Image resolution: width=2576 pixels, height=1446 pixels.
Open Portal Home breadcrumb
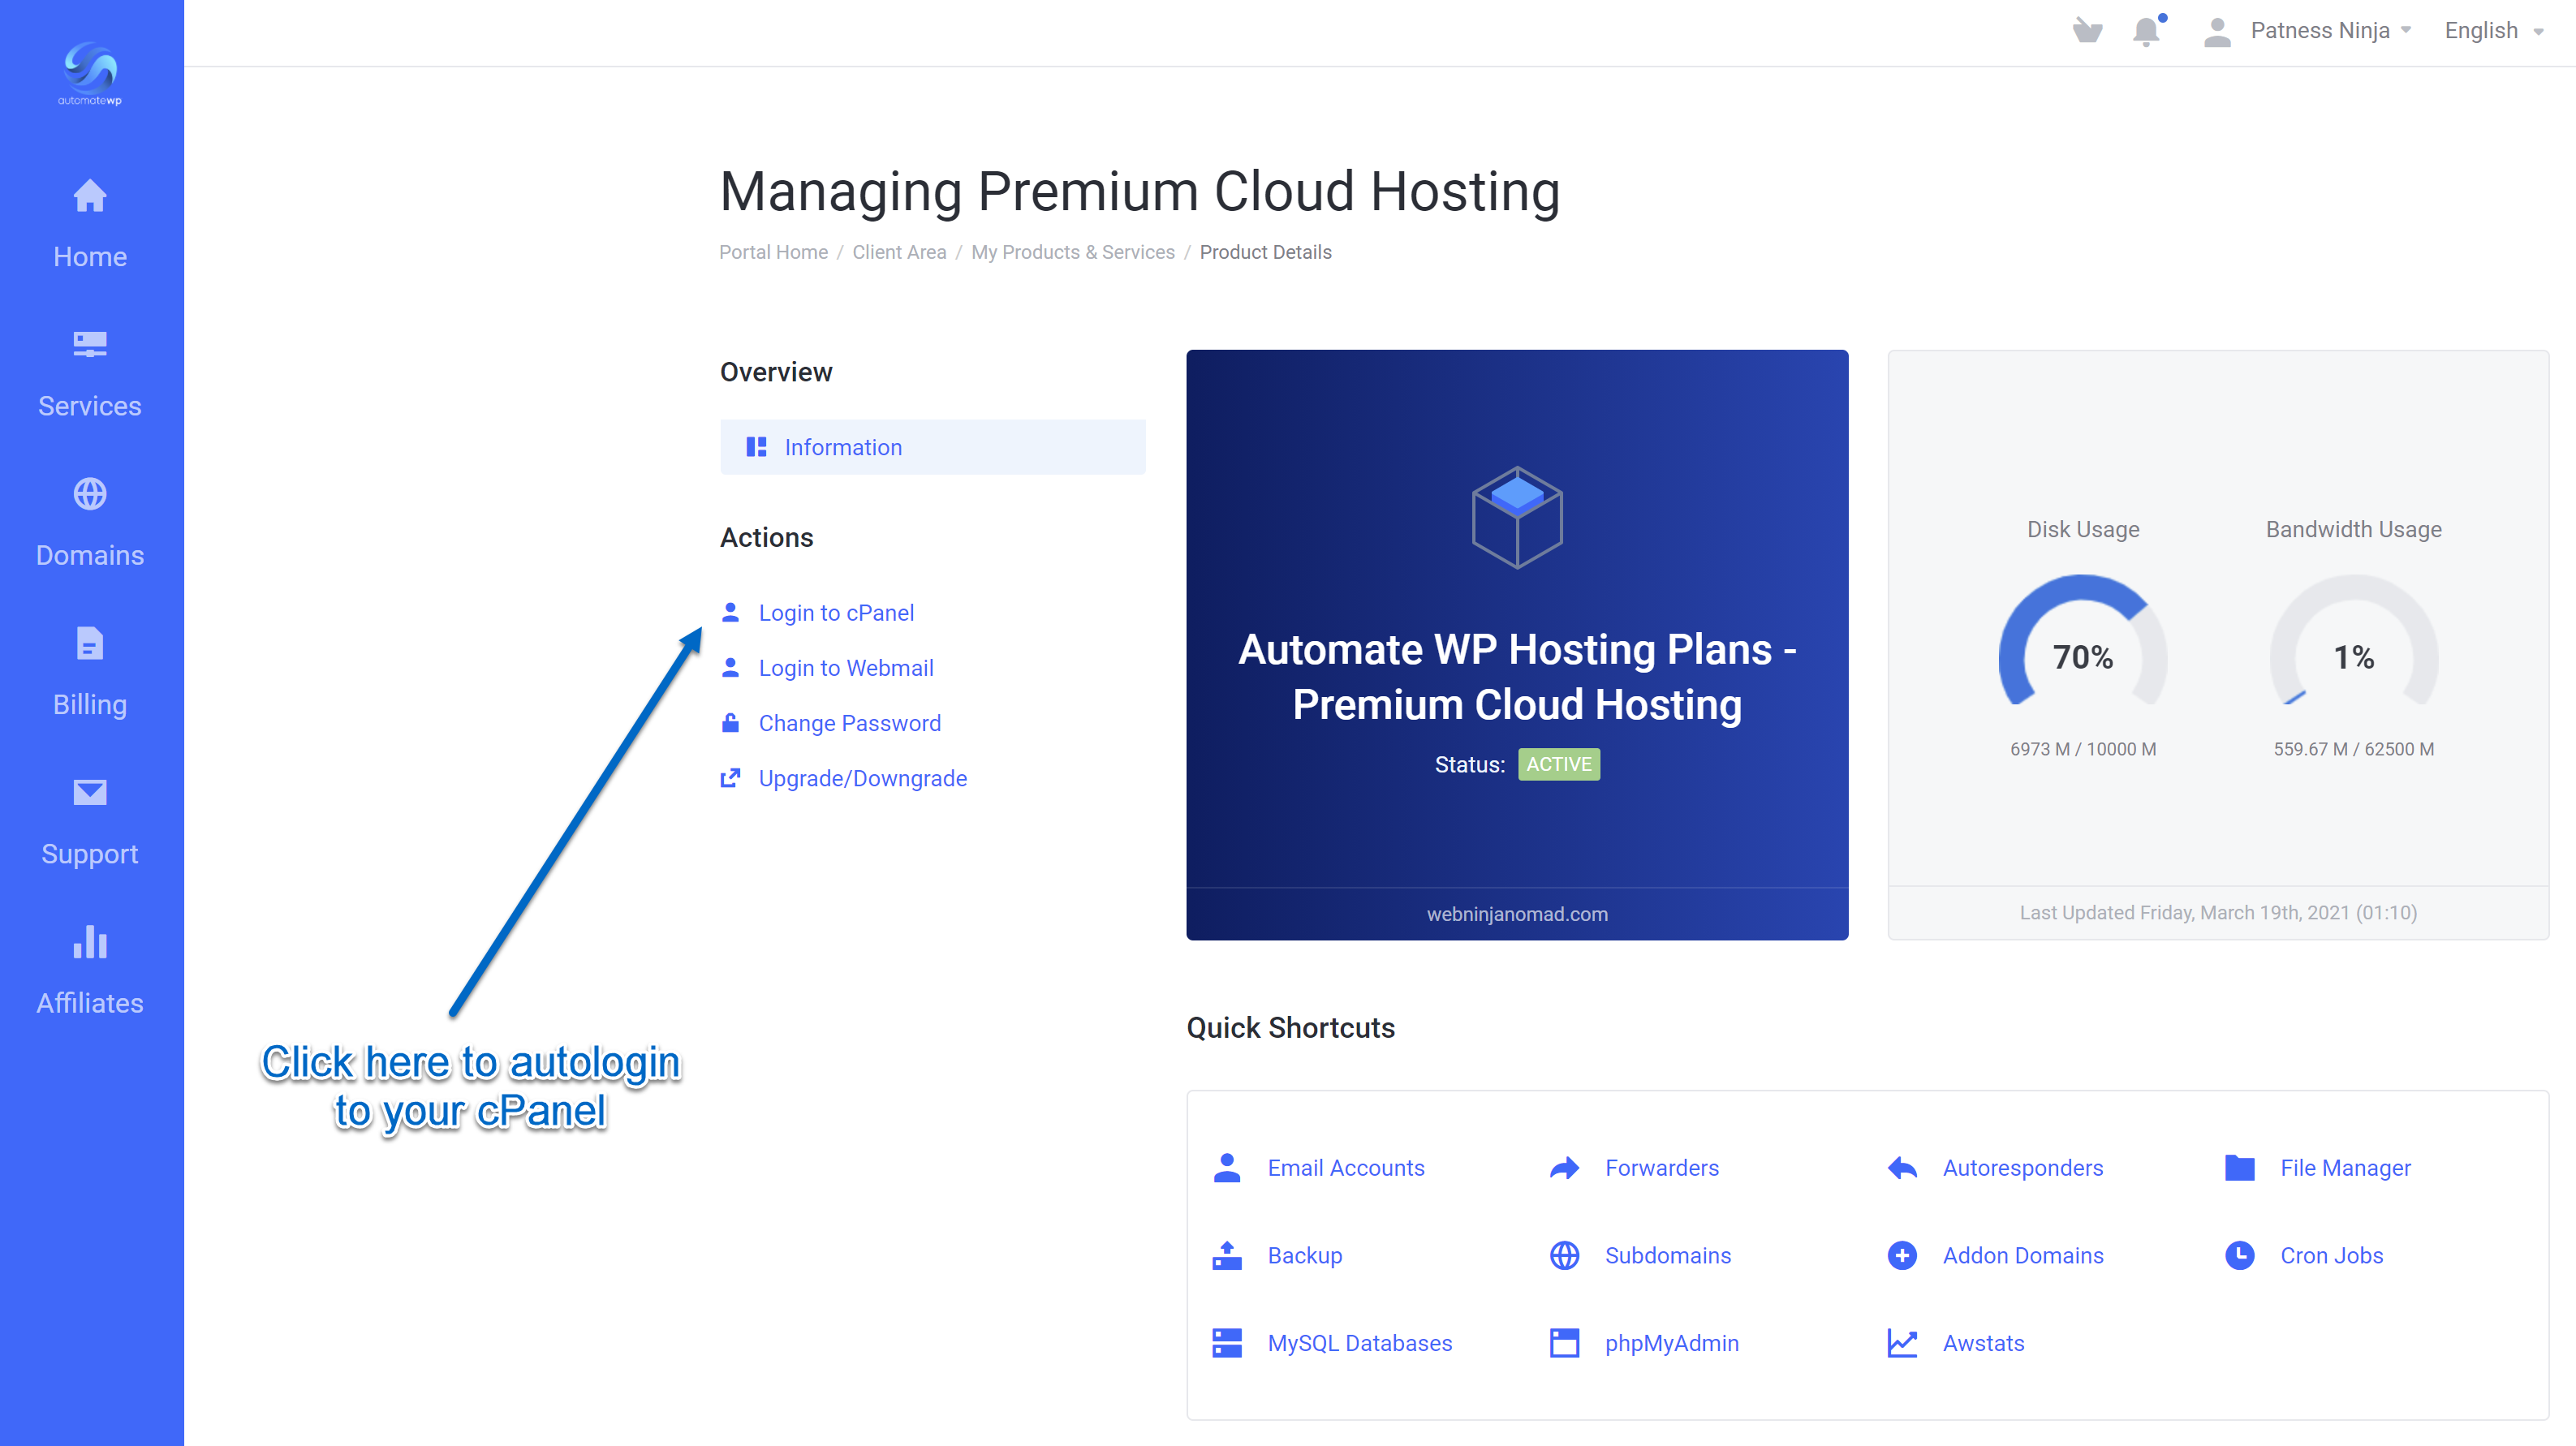pos(773,252)
